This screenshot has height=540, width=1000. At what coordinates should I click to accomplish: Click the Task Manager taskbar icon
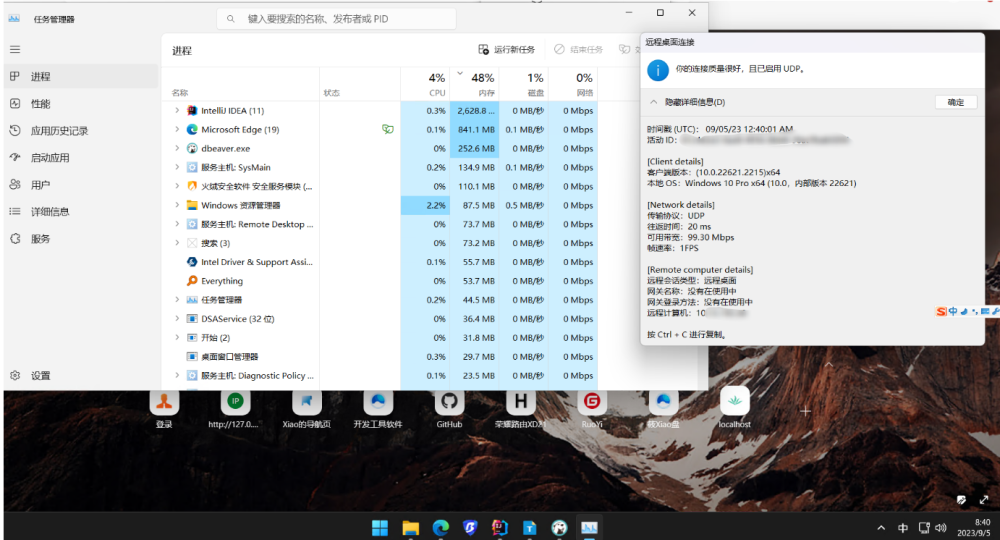coord(589,528)
